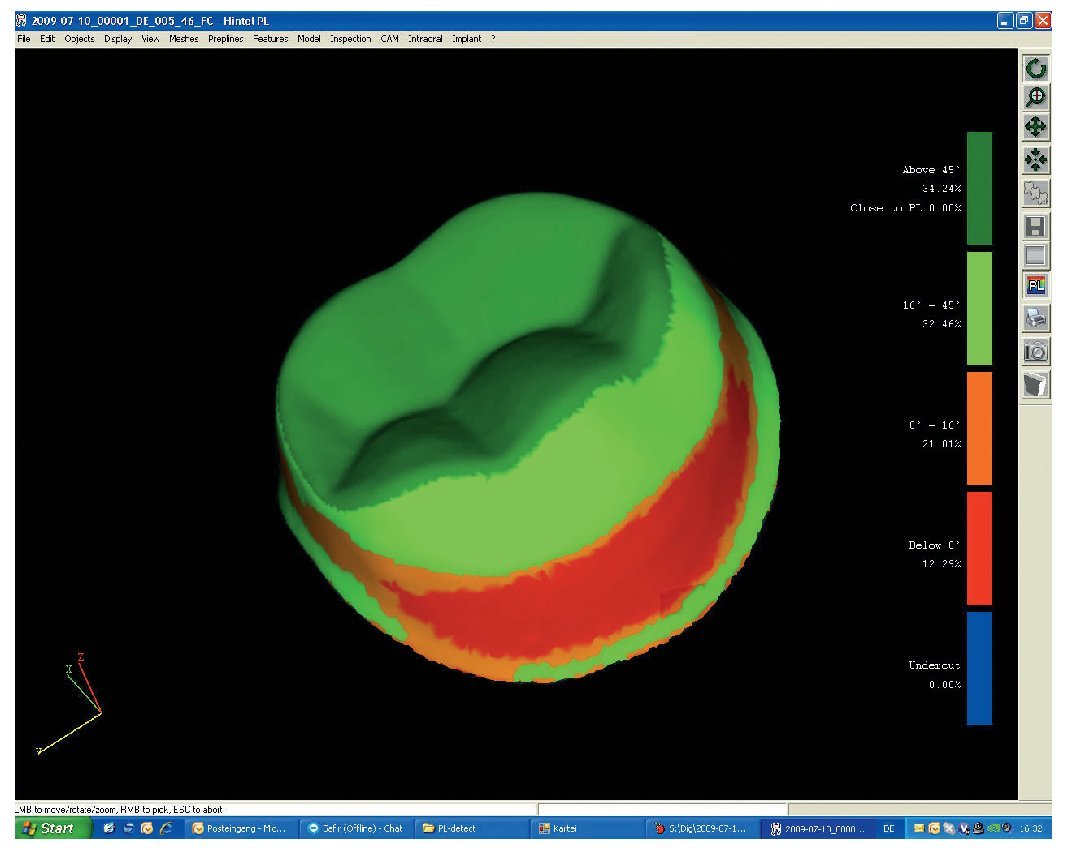The width and height of the screenshot is (1066, 850).
Task: Click the Windows Start button
Action: click(48, 828)
